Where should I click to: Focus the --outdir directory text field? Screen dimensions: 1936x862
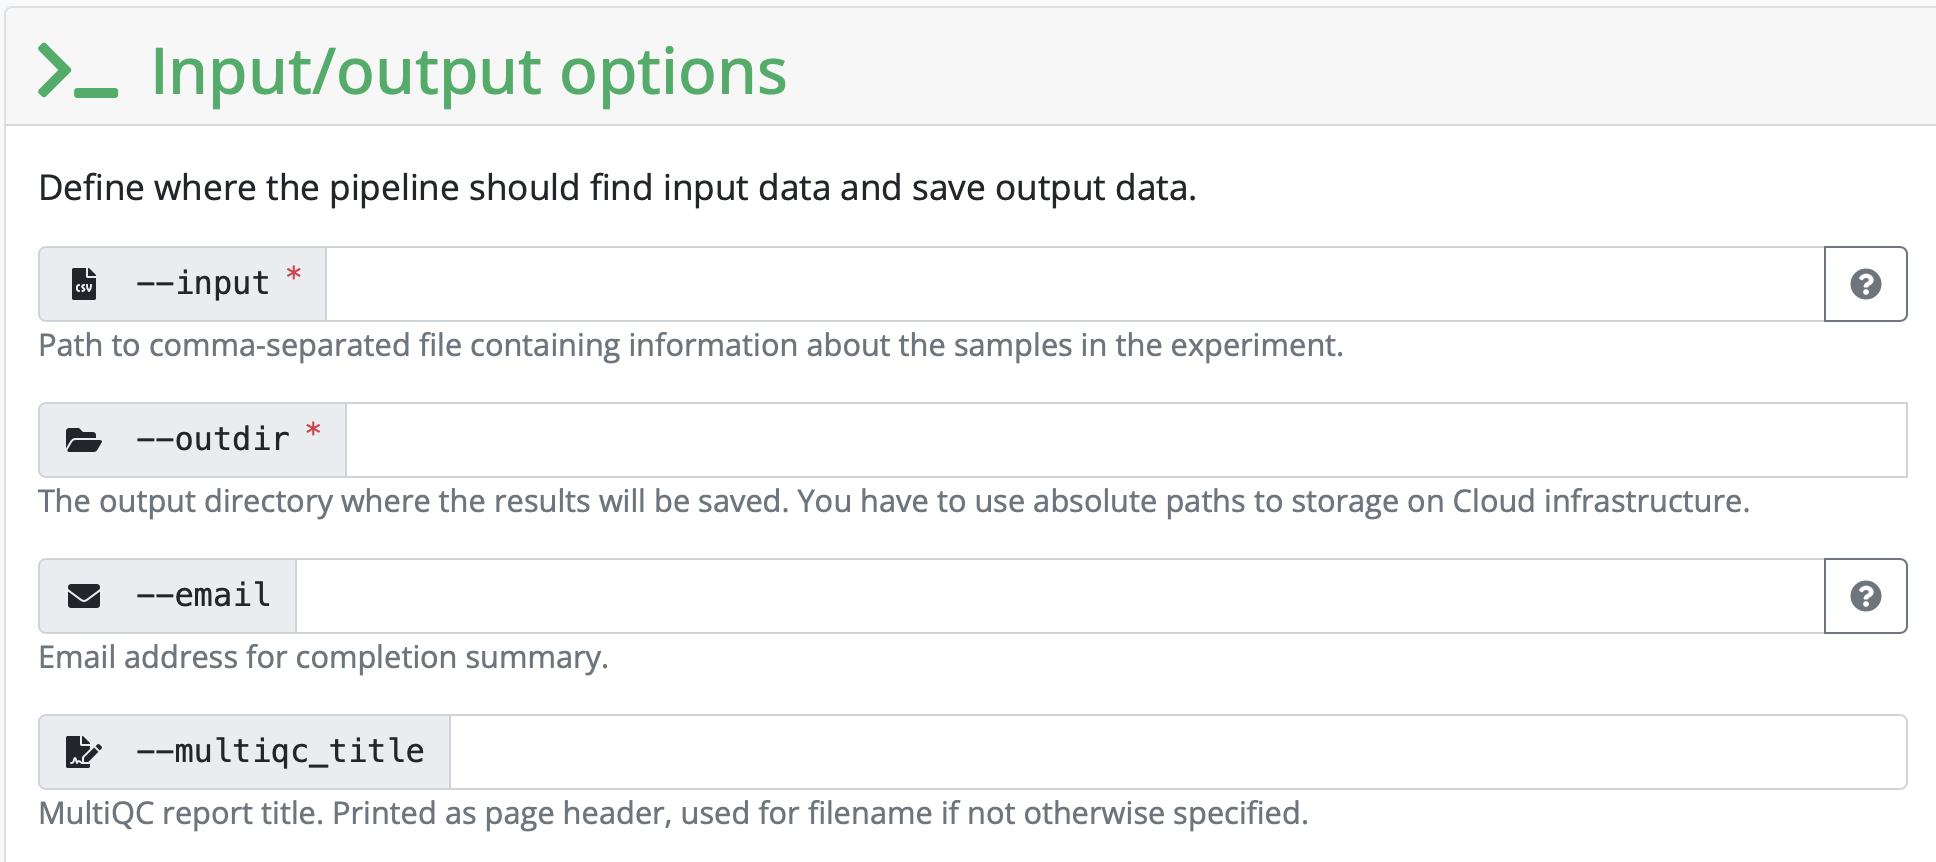point(1125,440)
